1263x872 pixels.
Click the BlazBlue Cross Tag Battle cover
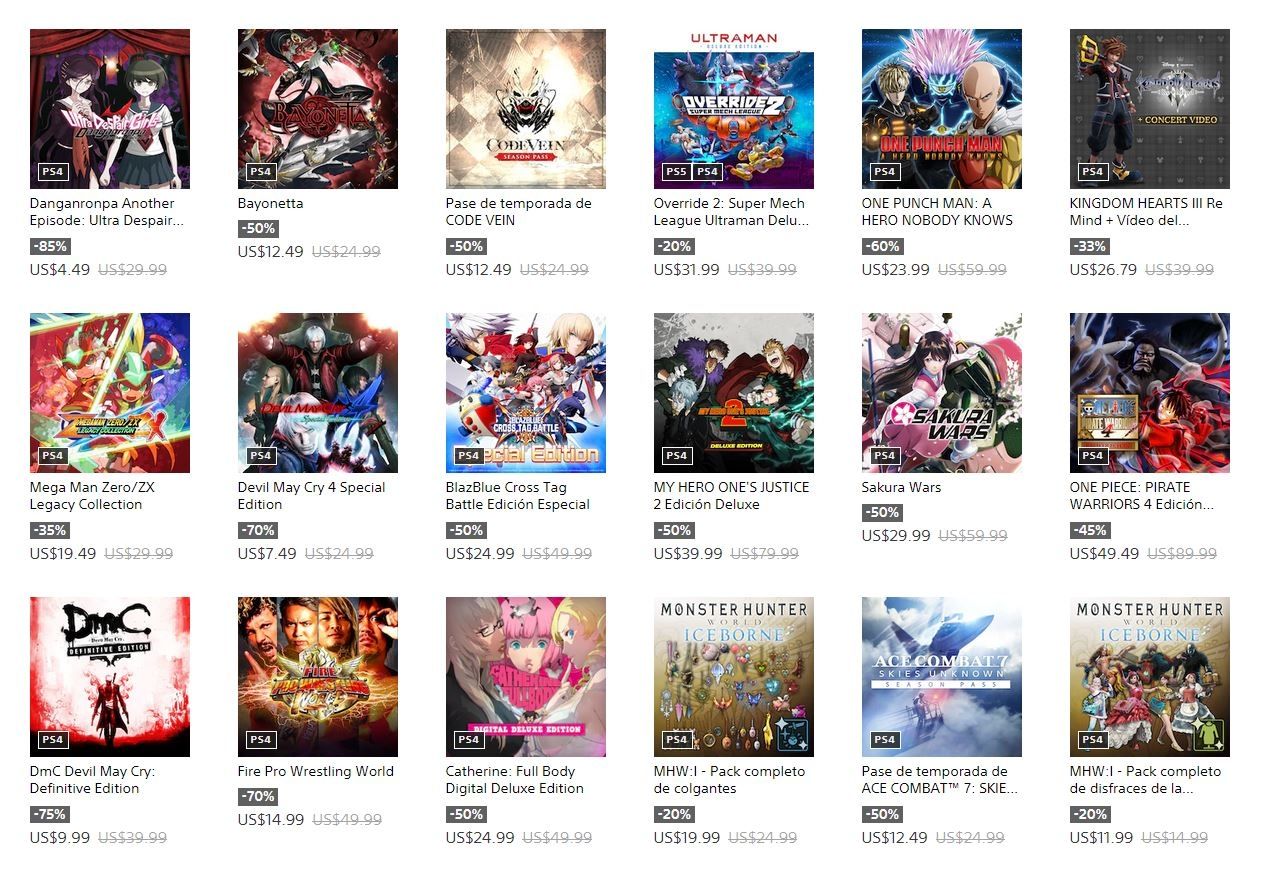[526, 393]
